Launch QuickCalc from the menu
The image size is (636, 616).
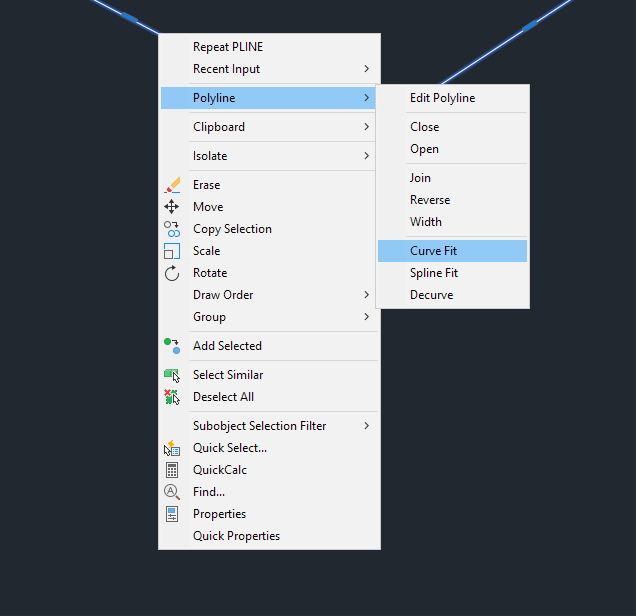tap(269, 470)
